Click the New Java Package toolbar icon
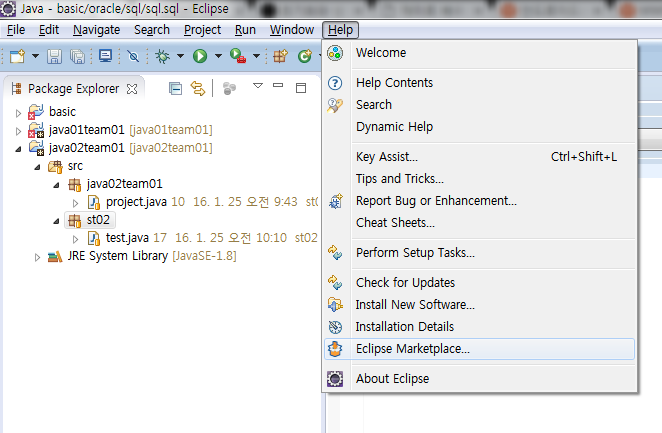This screenshot has width=662, height=433. pyautogui.click(x=280, y=56)
